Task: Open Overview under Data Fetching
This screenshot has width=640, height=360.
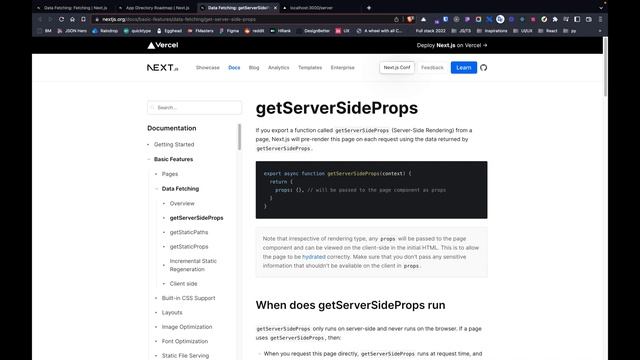Action: click(x=182, y=203)
